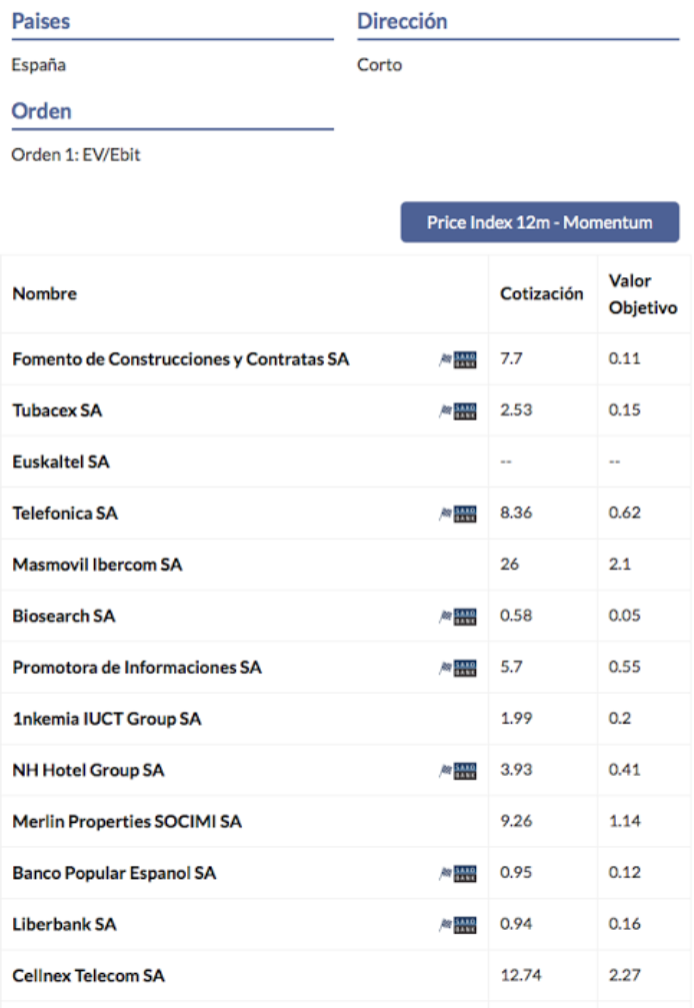This screenshot has height=1008, width=694.
Task: Open Cellnex Telecom SA row
Action: (89, 976)
